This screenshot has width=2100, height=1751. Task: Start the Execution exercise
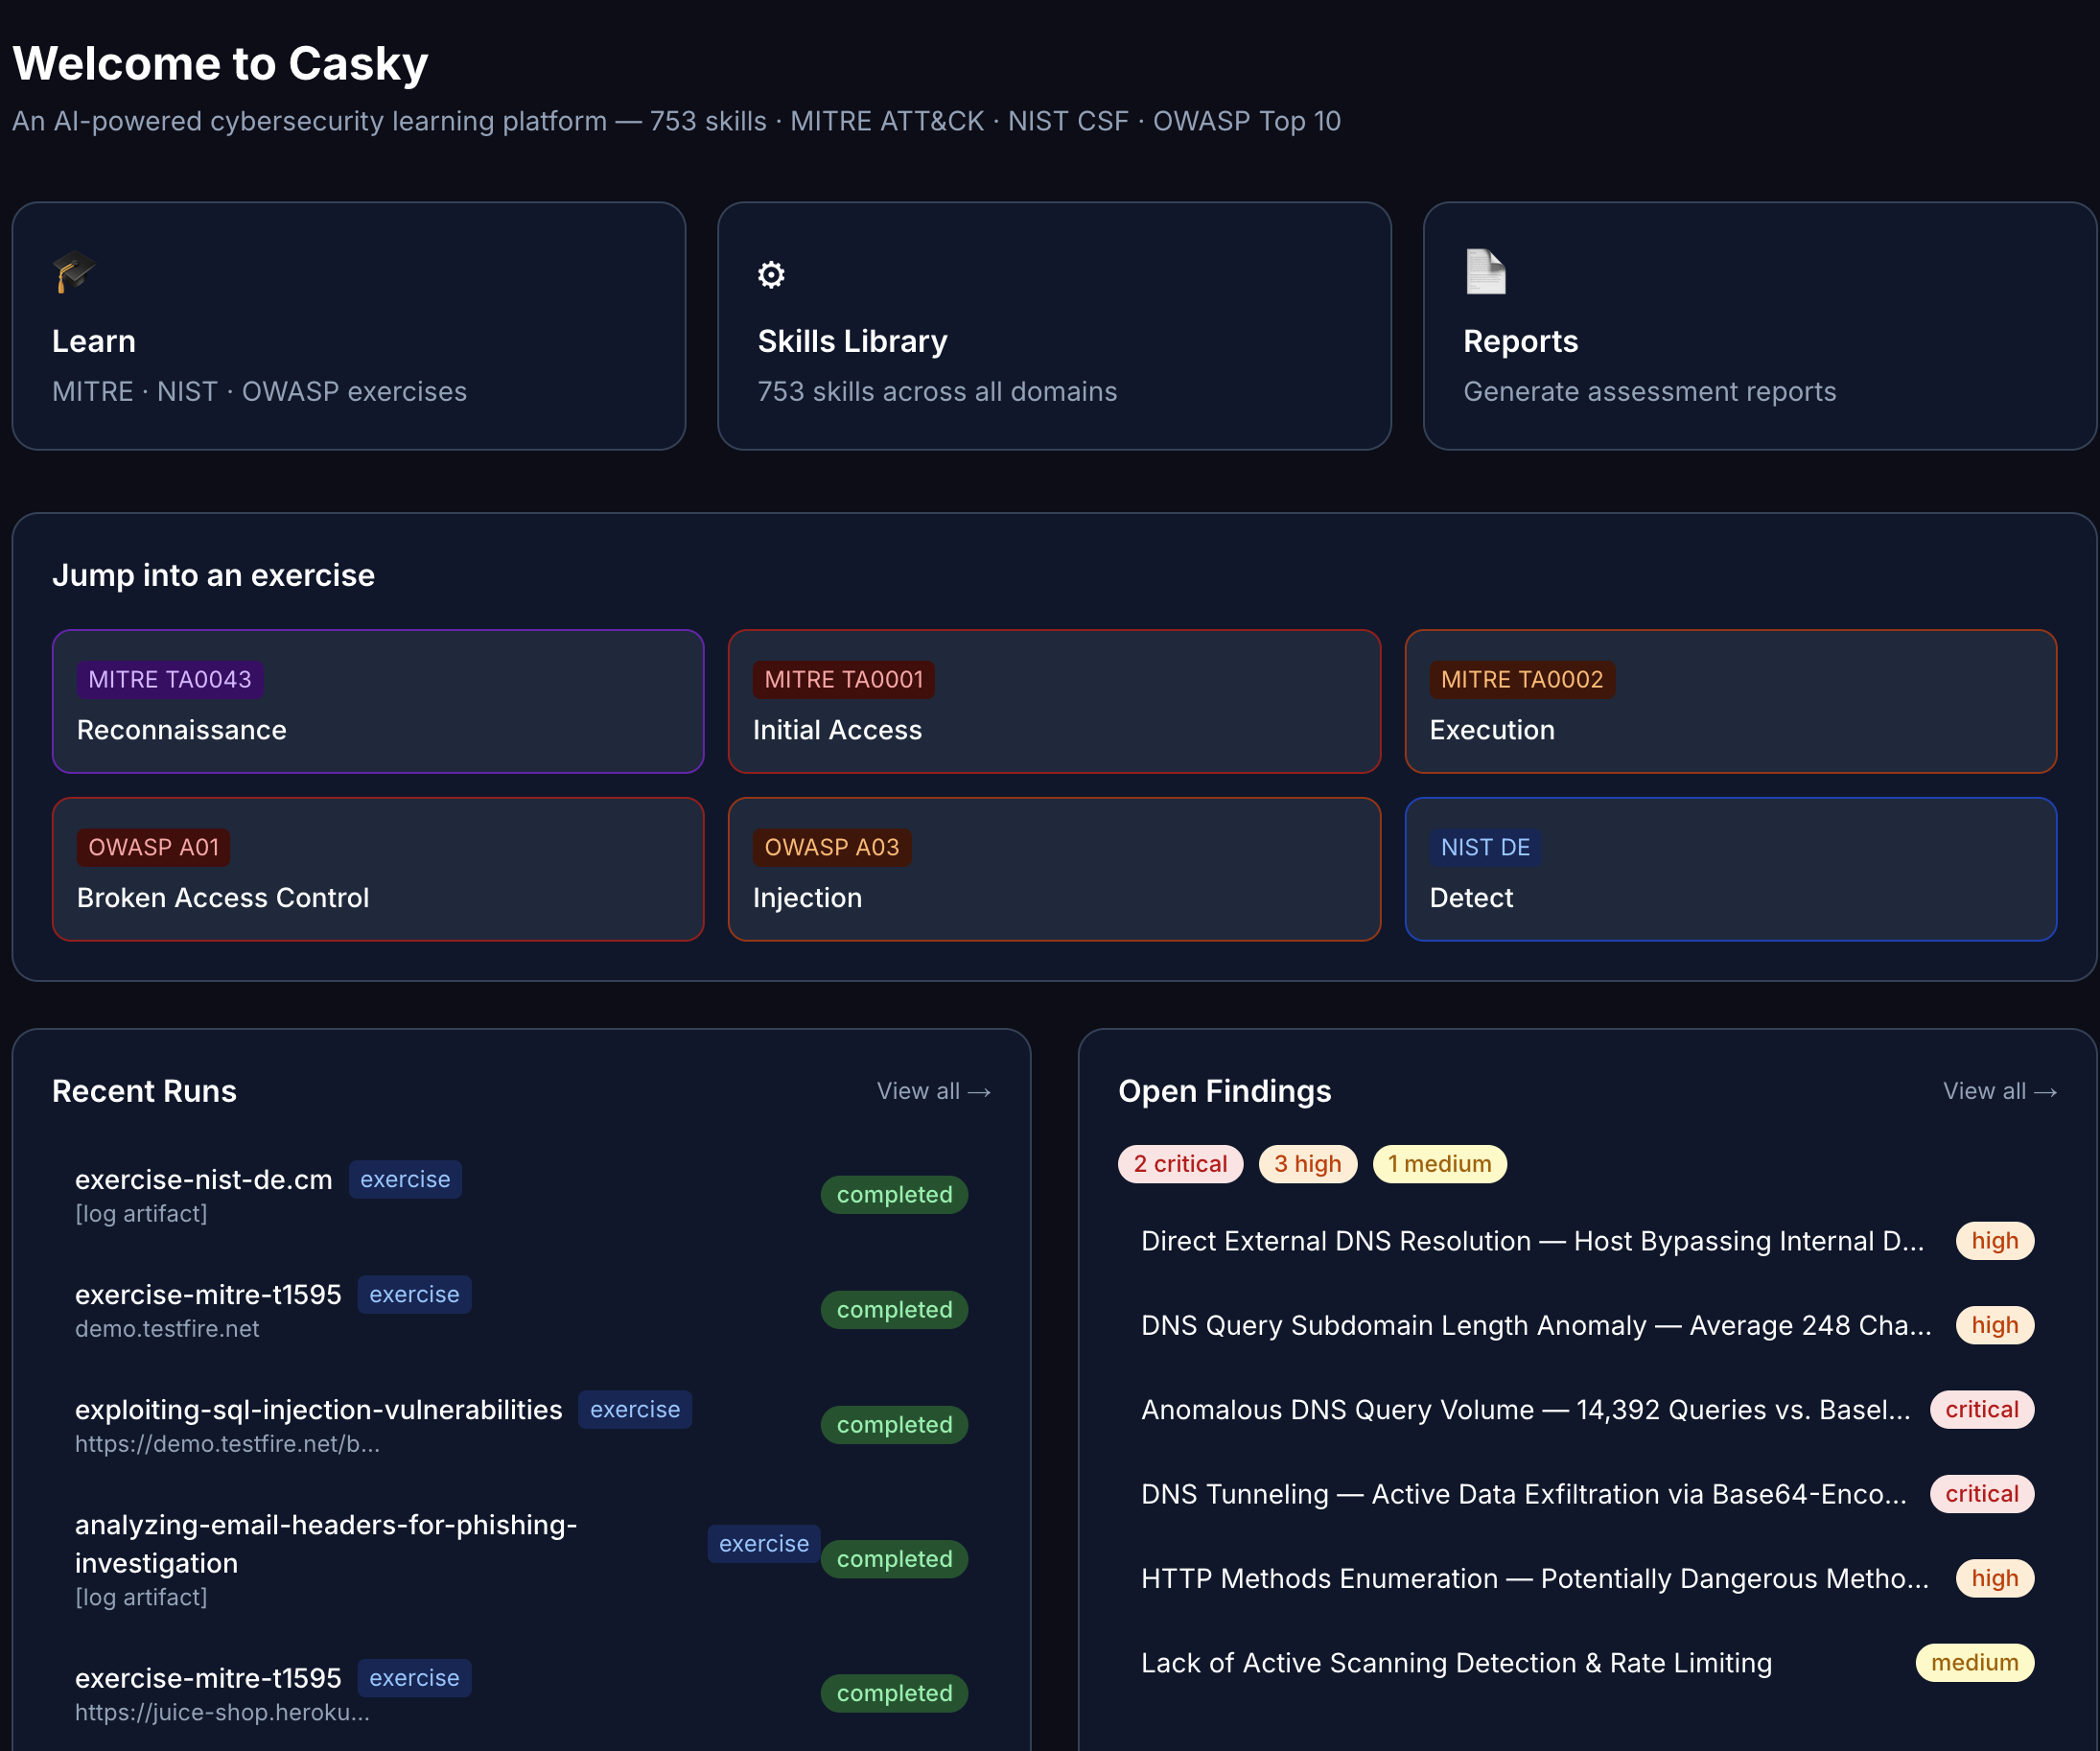pos(1730,701)
